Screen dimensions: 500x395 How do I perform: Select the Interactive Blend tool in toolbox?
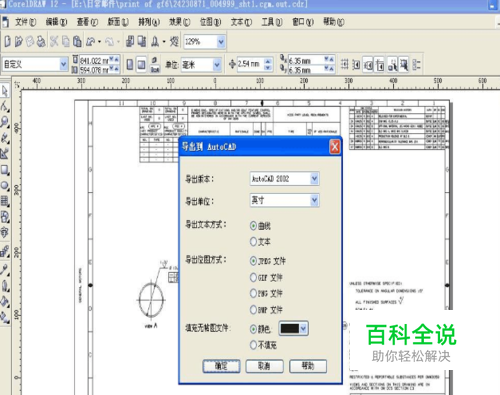(x=5, y=251)
